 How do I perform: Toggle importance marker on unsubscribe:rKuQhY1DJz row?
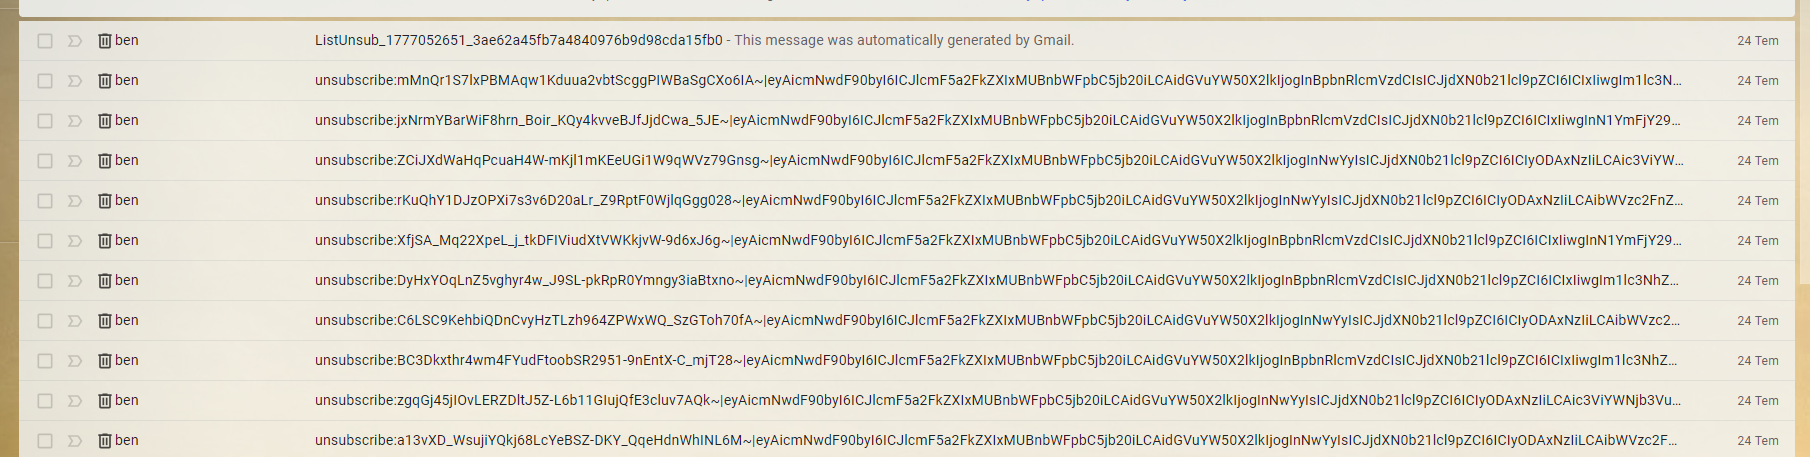(74, 201)
